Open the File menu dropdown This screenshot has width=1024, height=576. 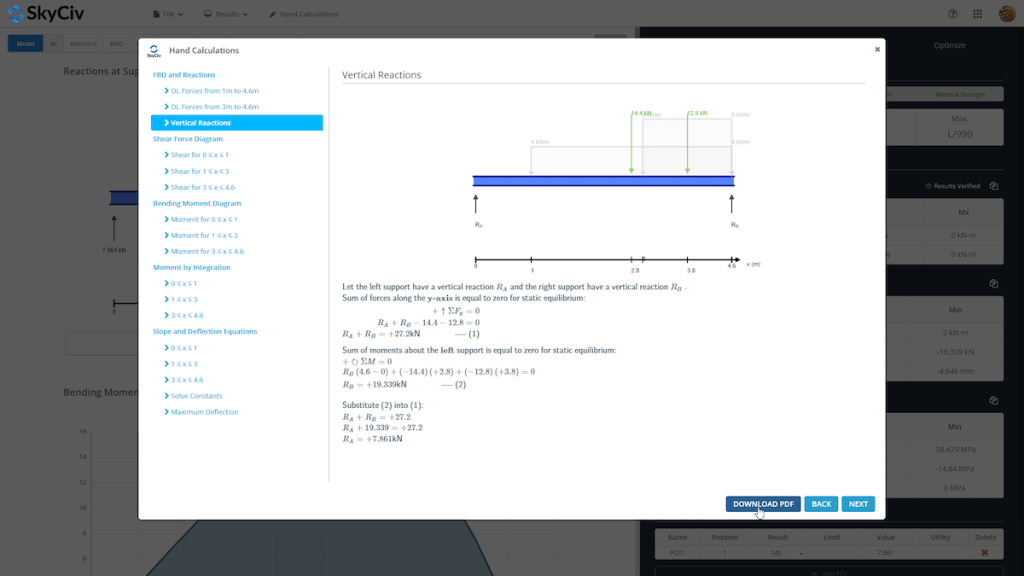(166, 13)
